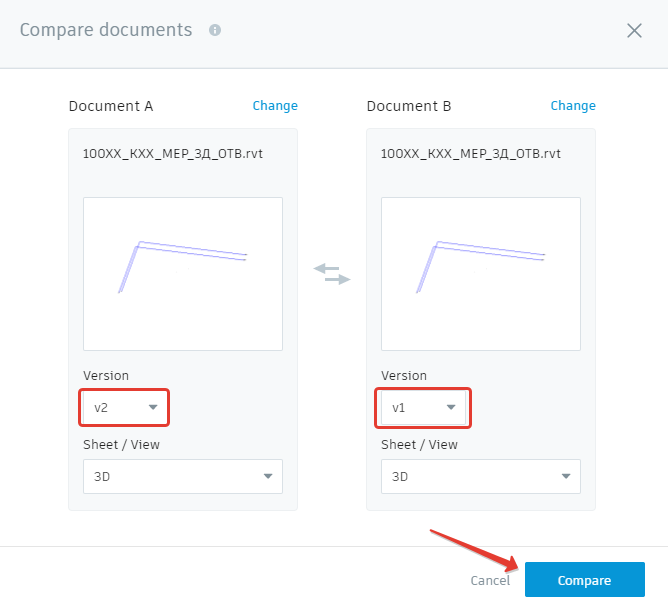Click Document A file name text

[173, 154]
